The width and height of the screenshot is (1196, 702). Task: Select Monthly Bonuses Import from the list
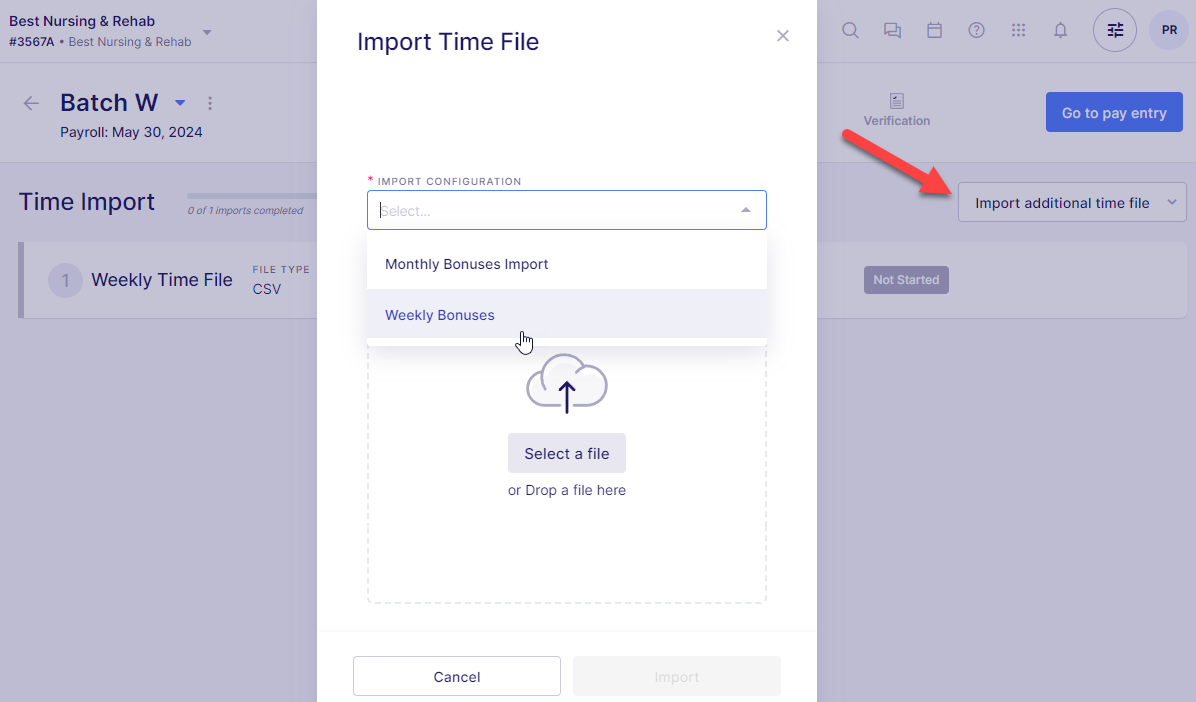coord(466,264)
